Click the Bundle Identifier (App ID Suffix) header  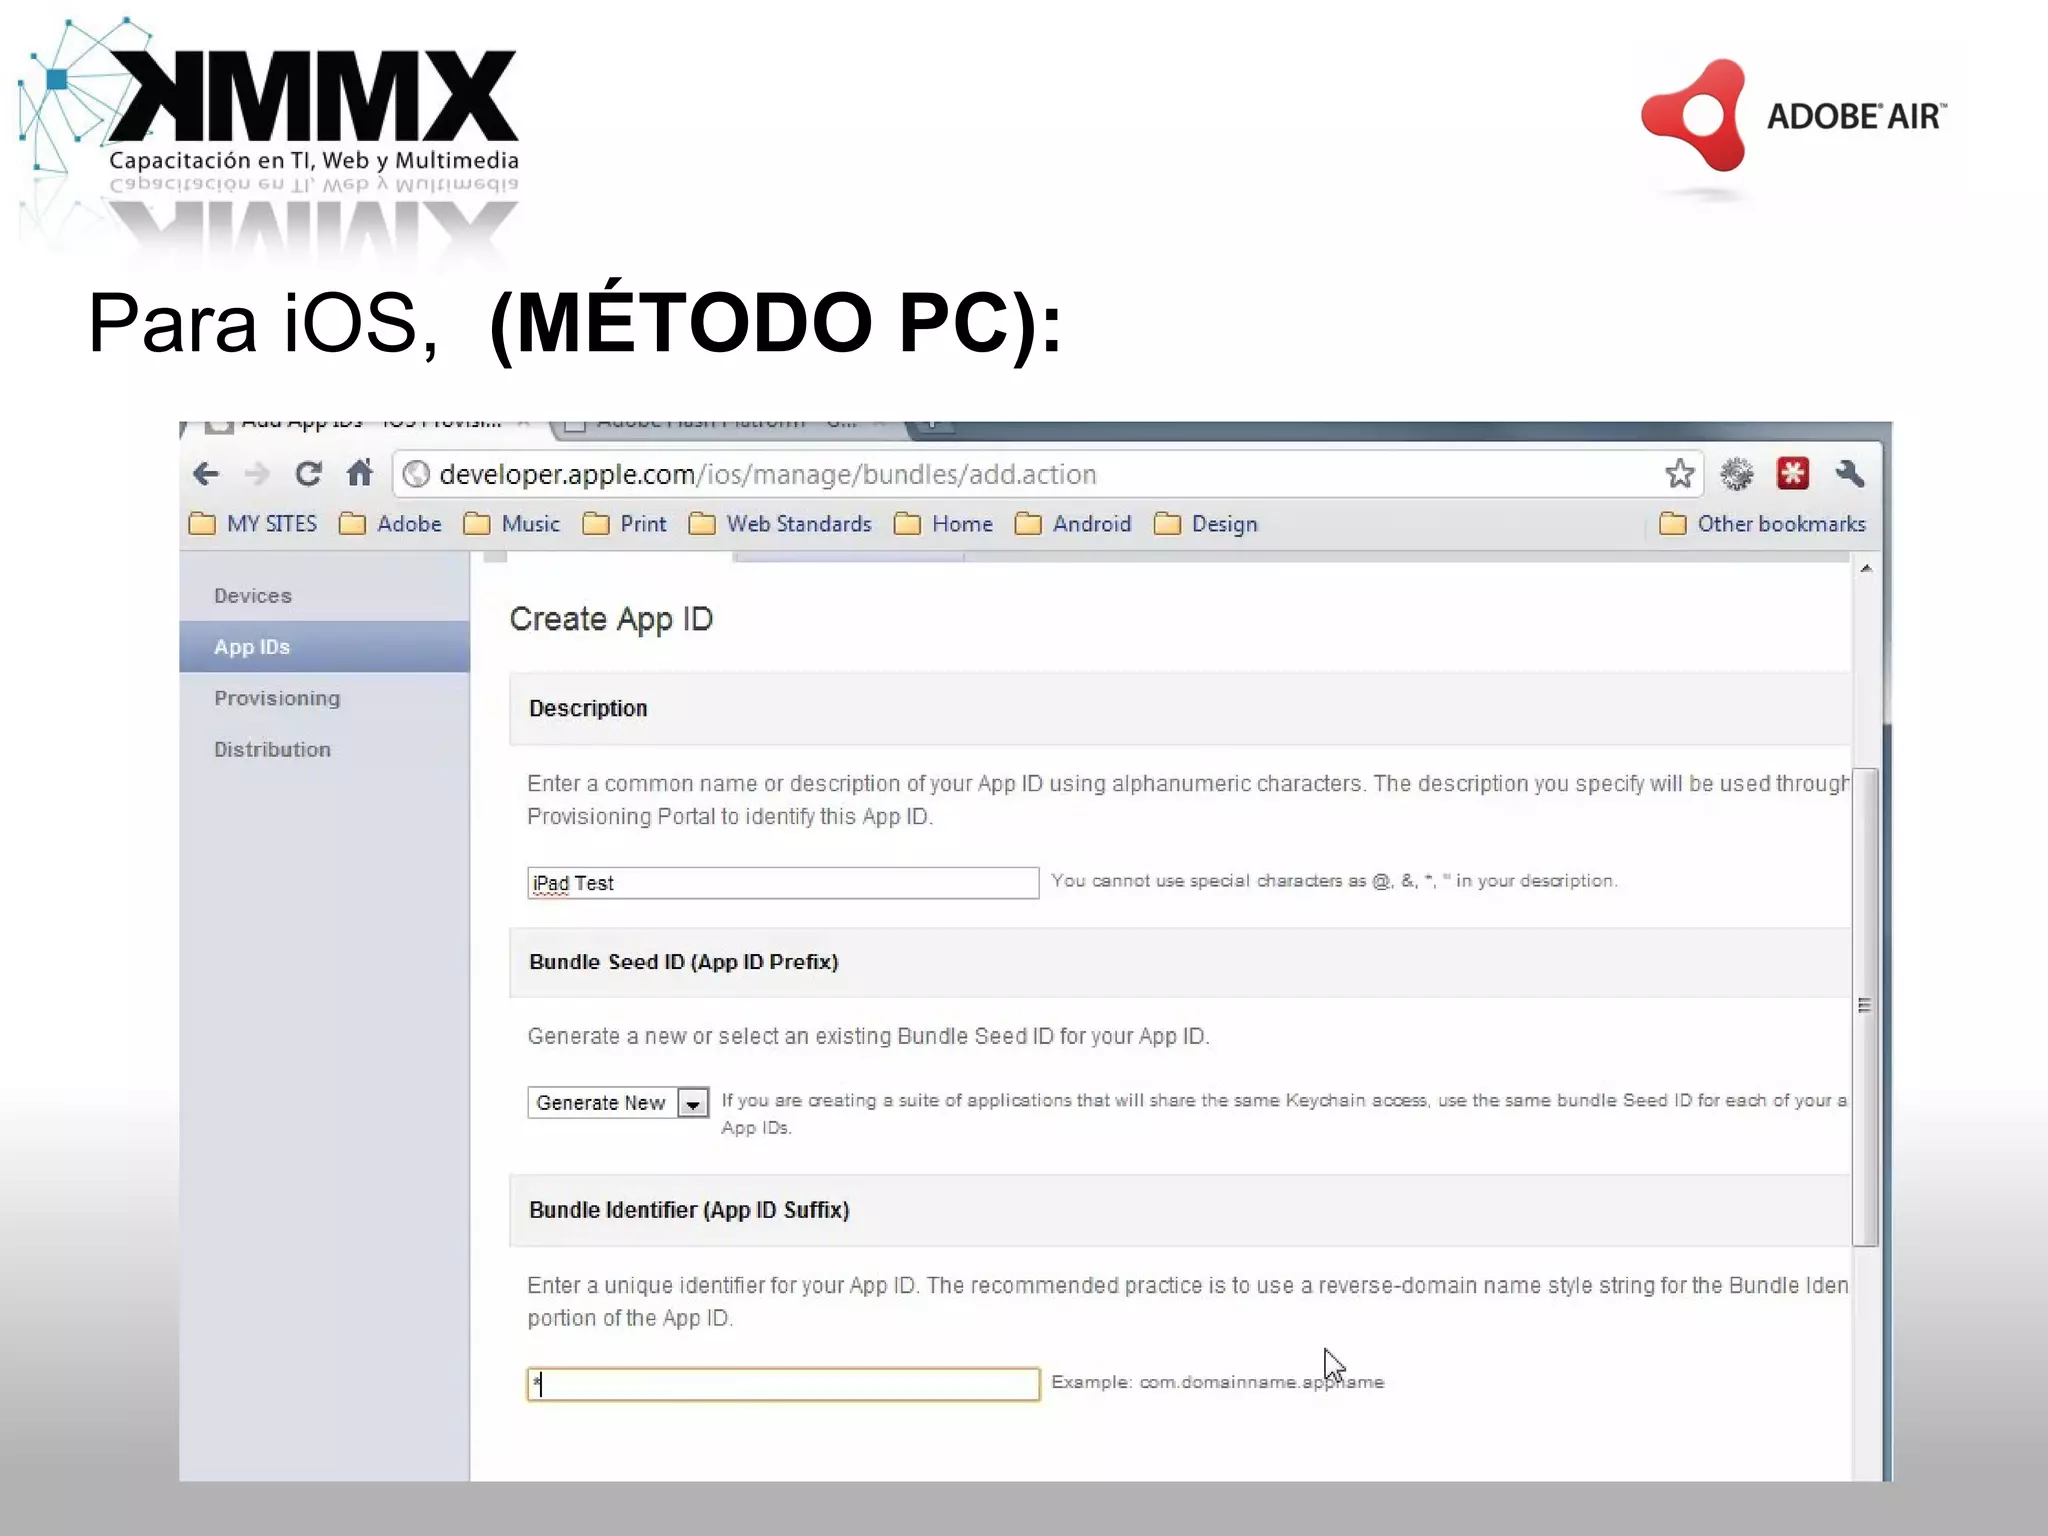[x=1180, y=1210]
